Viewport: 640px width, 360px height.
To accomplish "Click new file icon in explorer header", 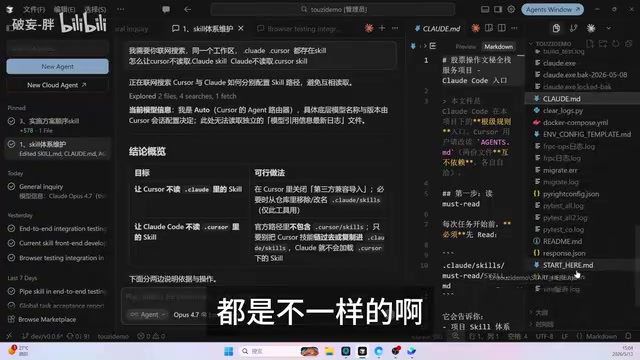I will pyautogui.click(x=589, y=43).
